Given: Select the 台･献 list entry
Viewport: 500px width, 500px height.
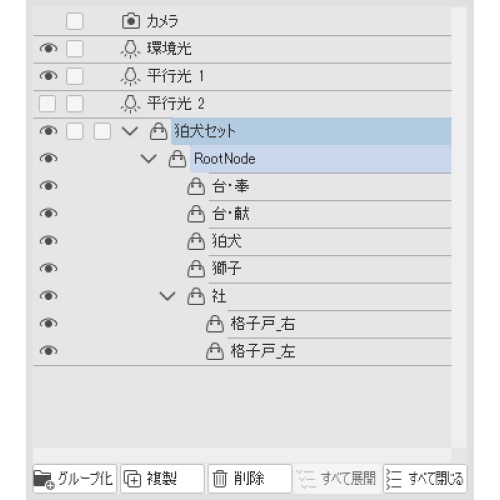Looking at the screenshot, I should click(231, 214).
